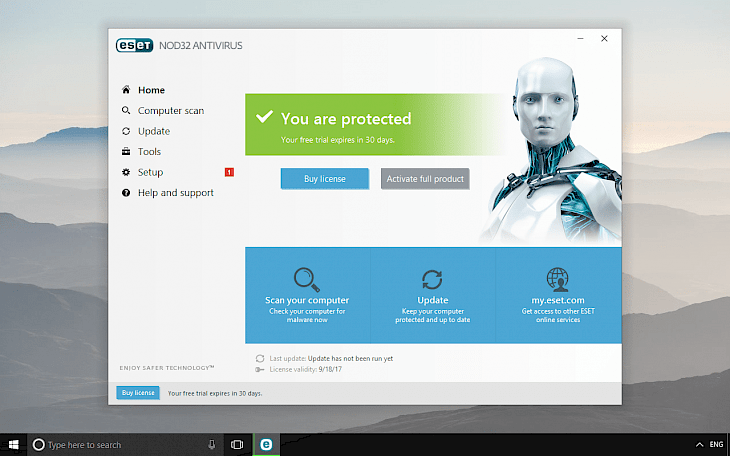Open Help and support section
Viewport: 730px width, 456px height.
click(x=176, y=193)
